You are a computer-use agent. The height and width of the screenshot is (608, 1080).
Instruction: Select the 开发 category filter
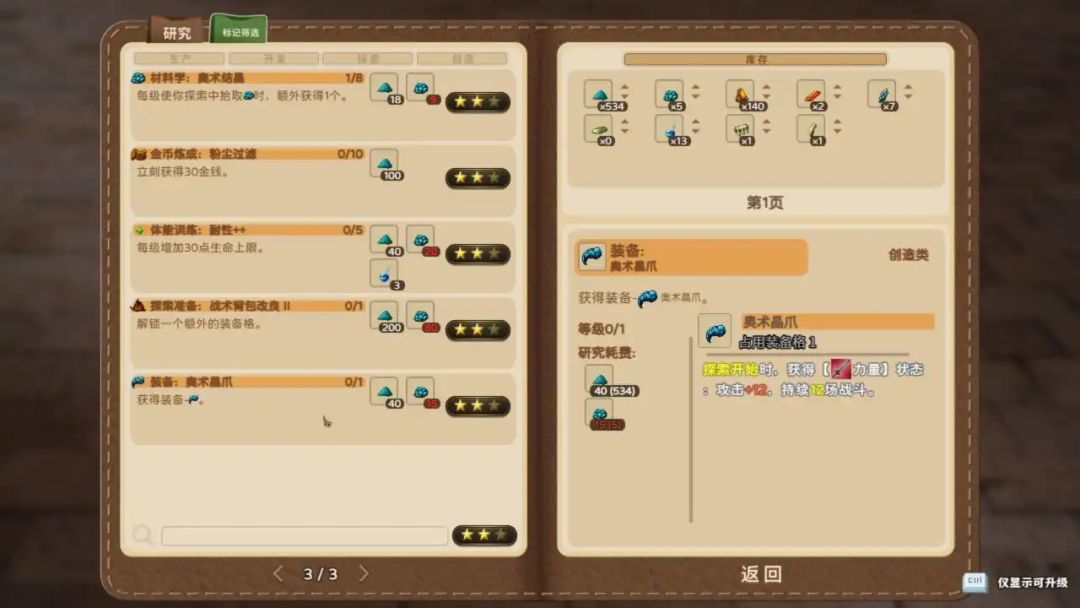274,59
